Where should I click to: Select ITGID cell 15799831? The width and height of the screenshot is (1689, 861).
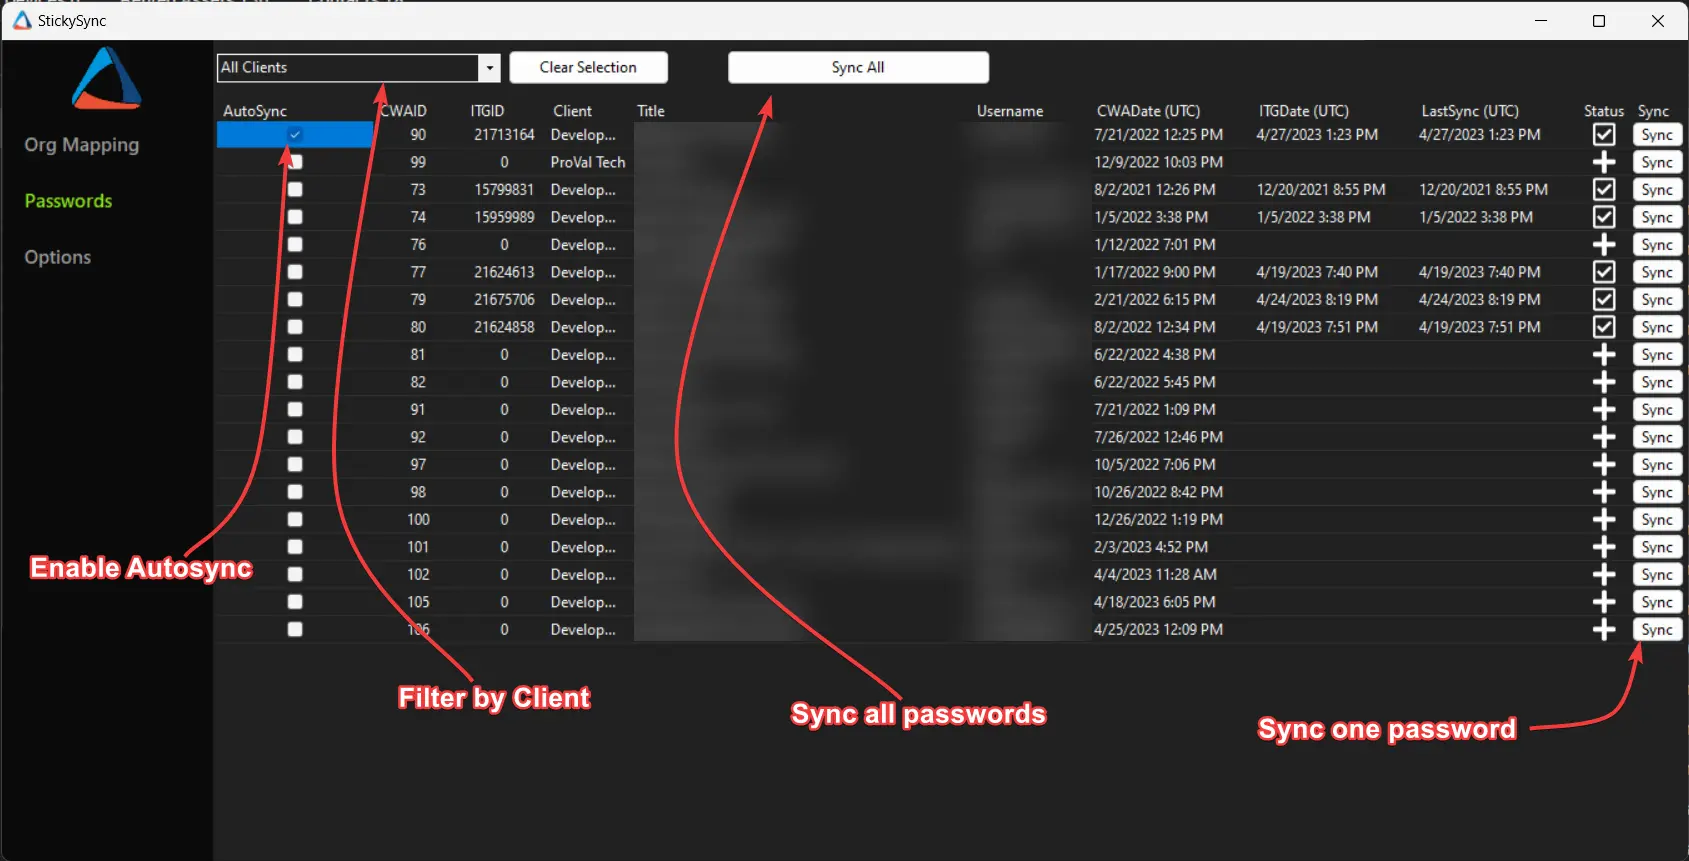tap(504, 190)
